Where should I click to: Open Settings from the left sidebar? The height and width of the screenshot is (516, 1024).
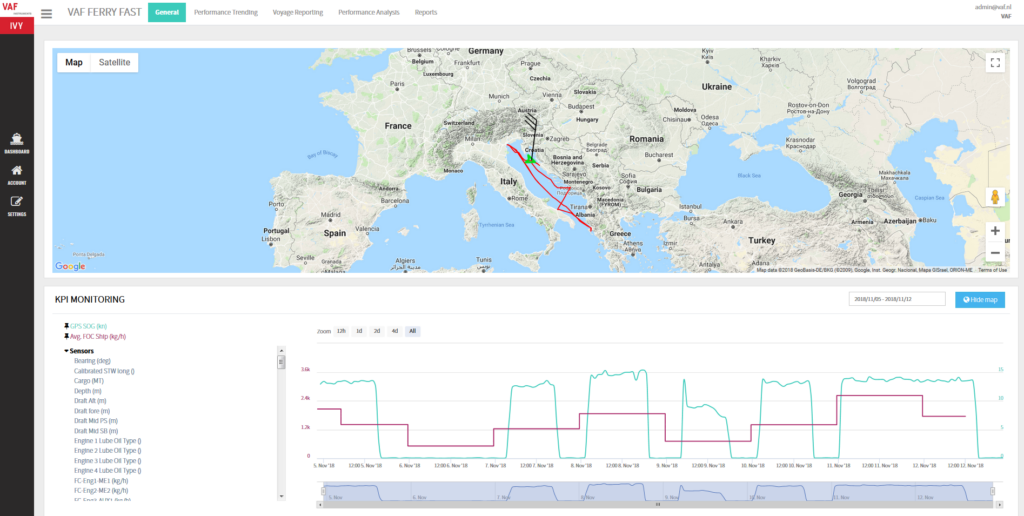tap(17, 203)
